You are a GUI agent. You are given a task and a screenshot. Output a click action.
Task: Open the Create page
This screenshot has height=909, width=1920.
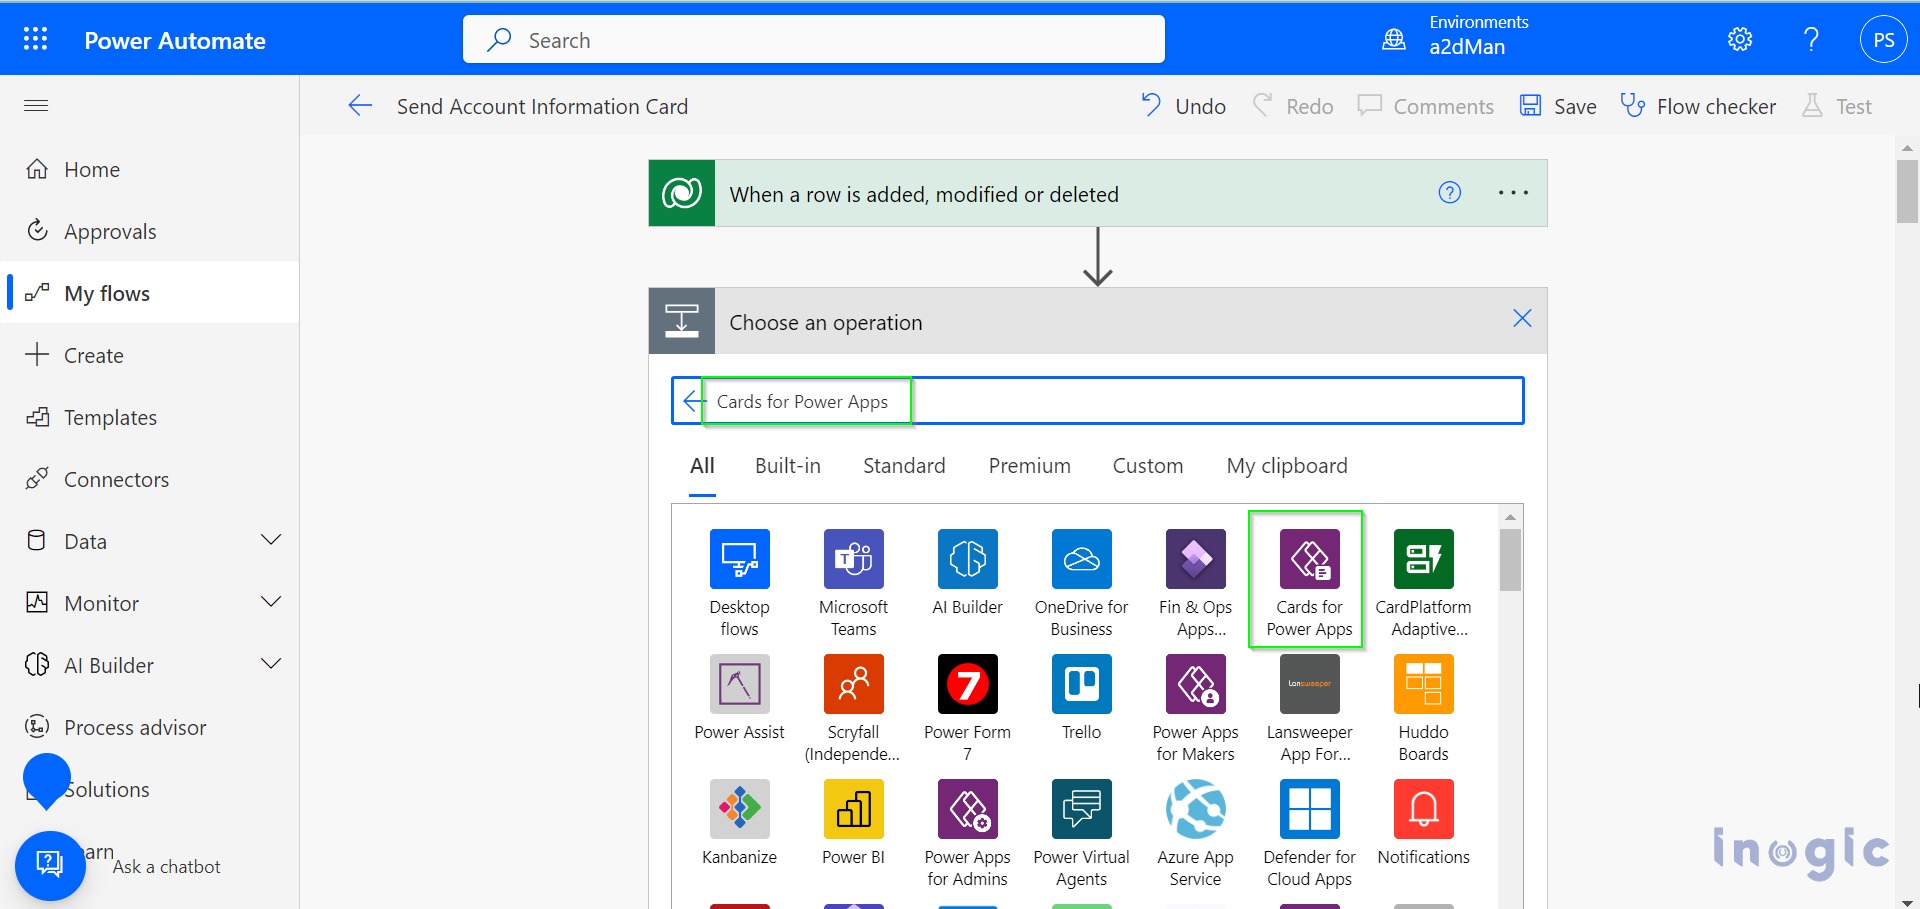pyautogui.click(x=150, y=355)
